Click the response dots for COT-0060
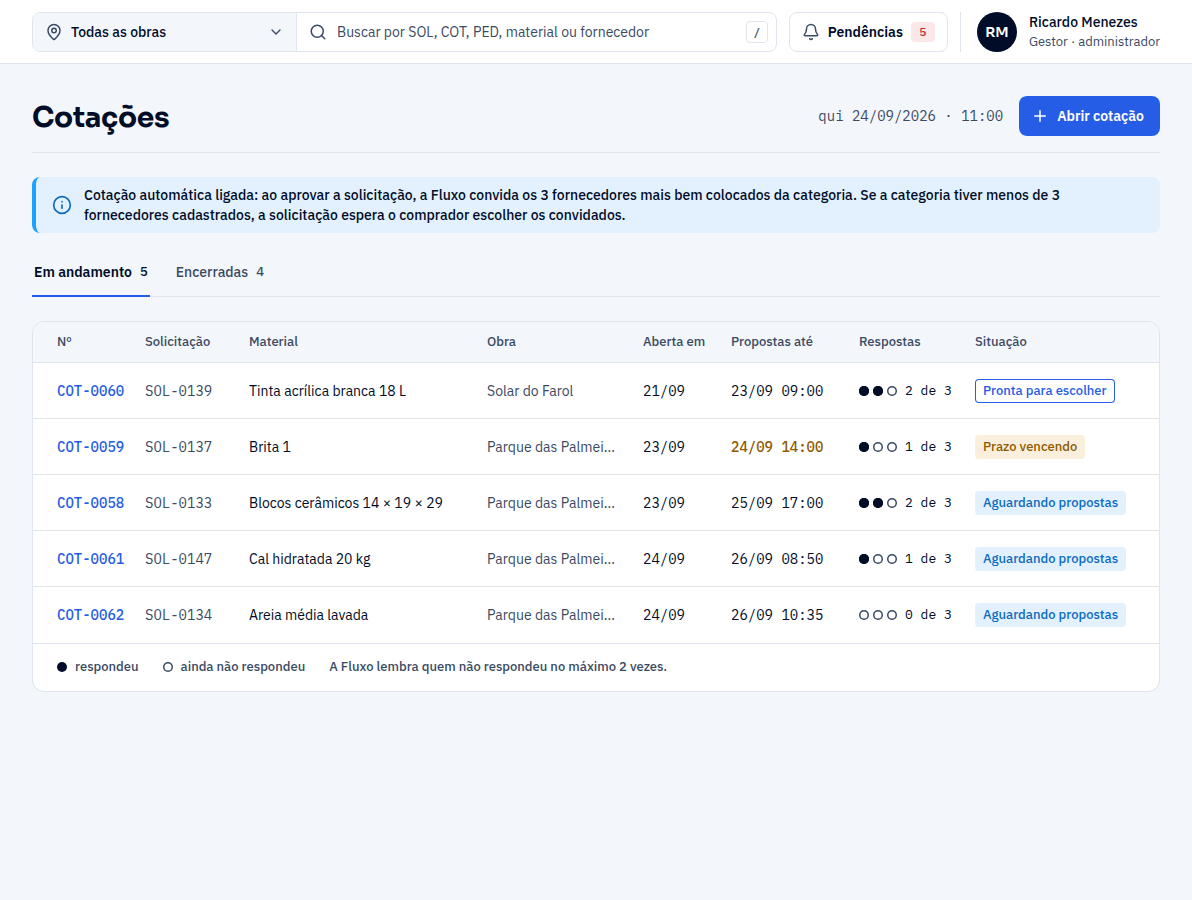1192x900 pixels. [x=877, y=391]
